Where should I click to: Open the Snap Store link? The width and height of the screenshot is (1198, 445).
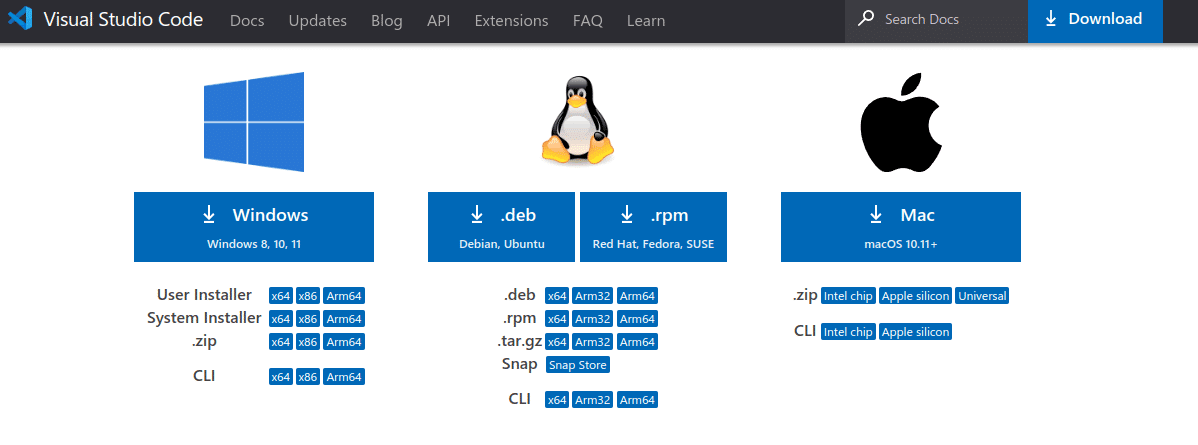pos(578,365)
